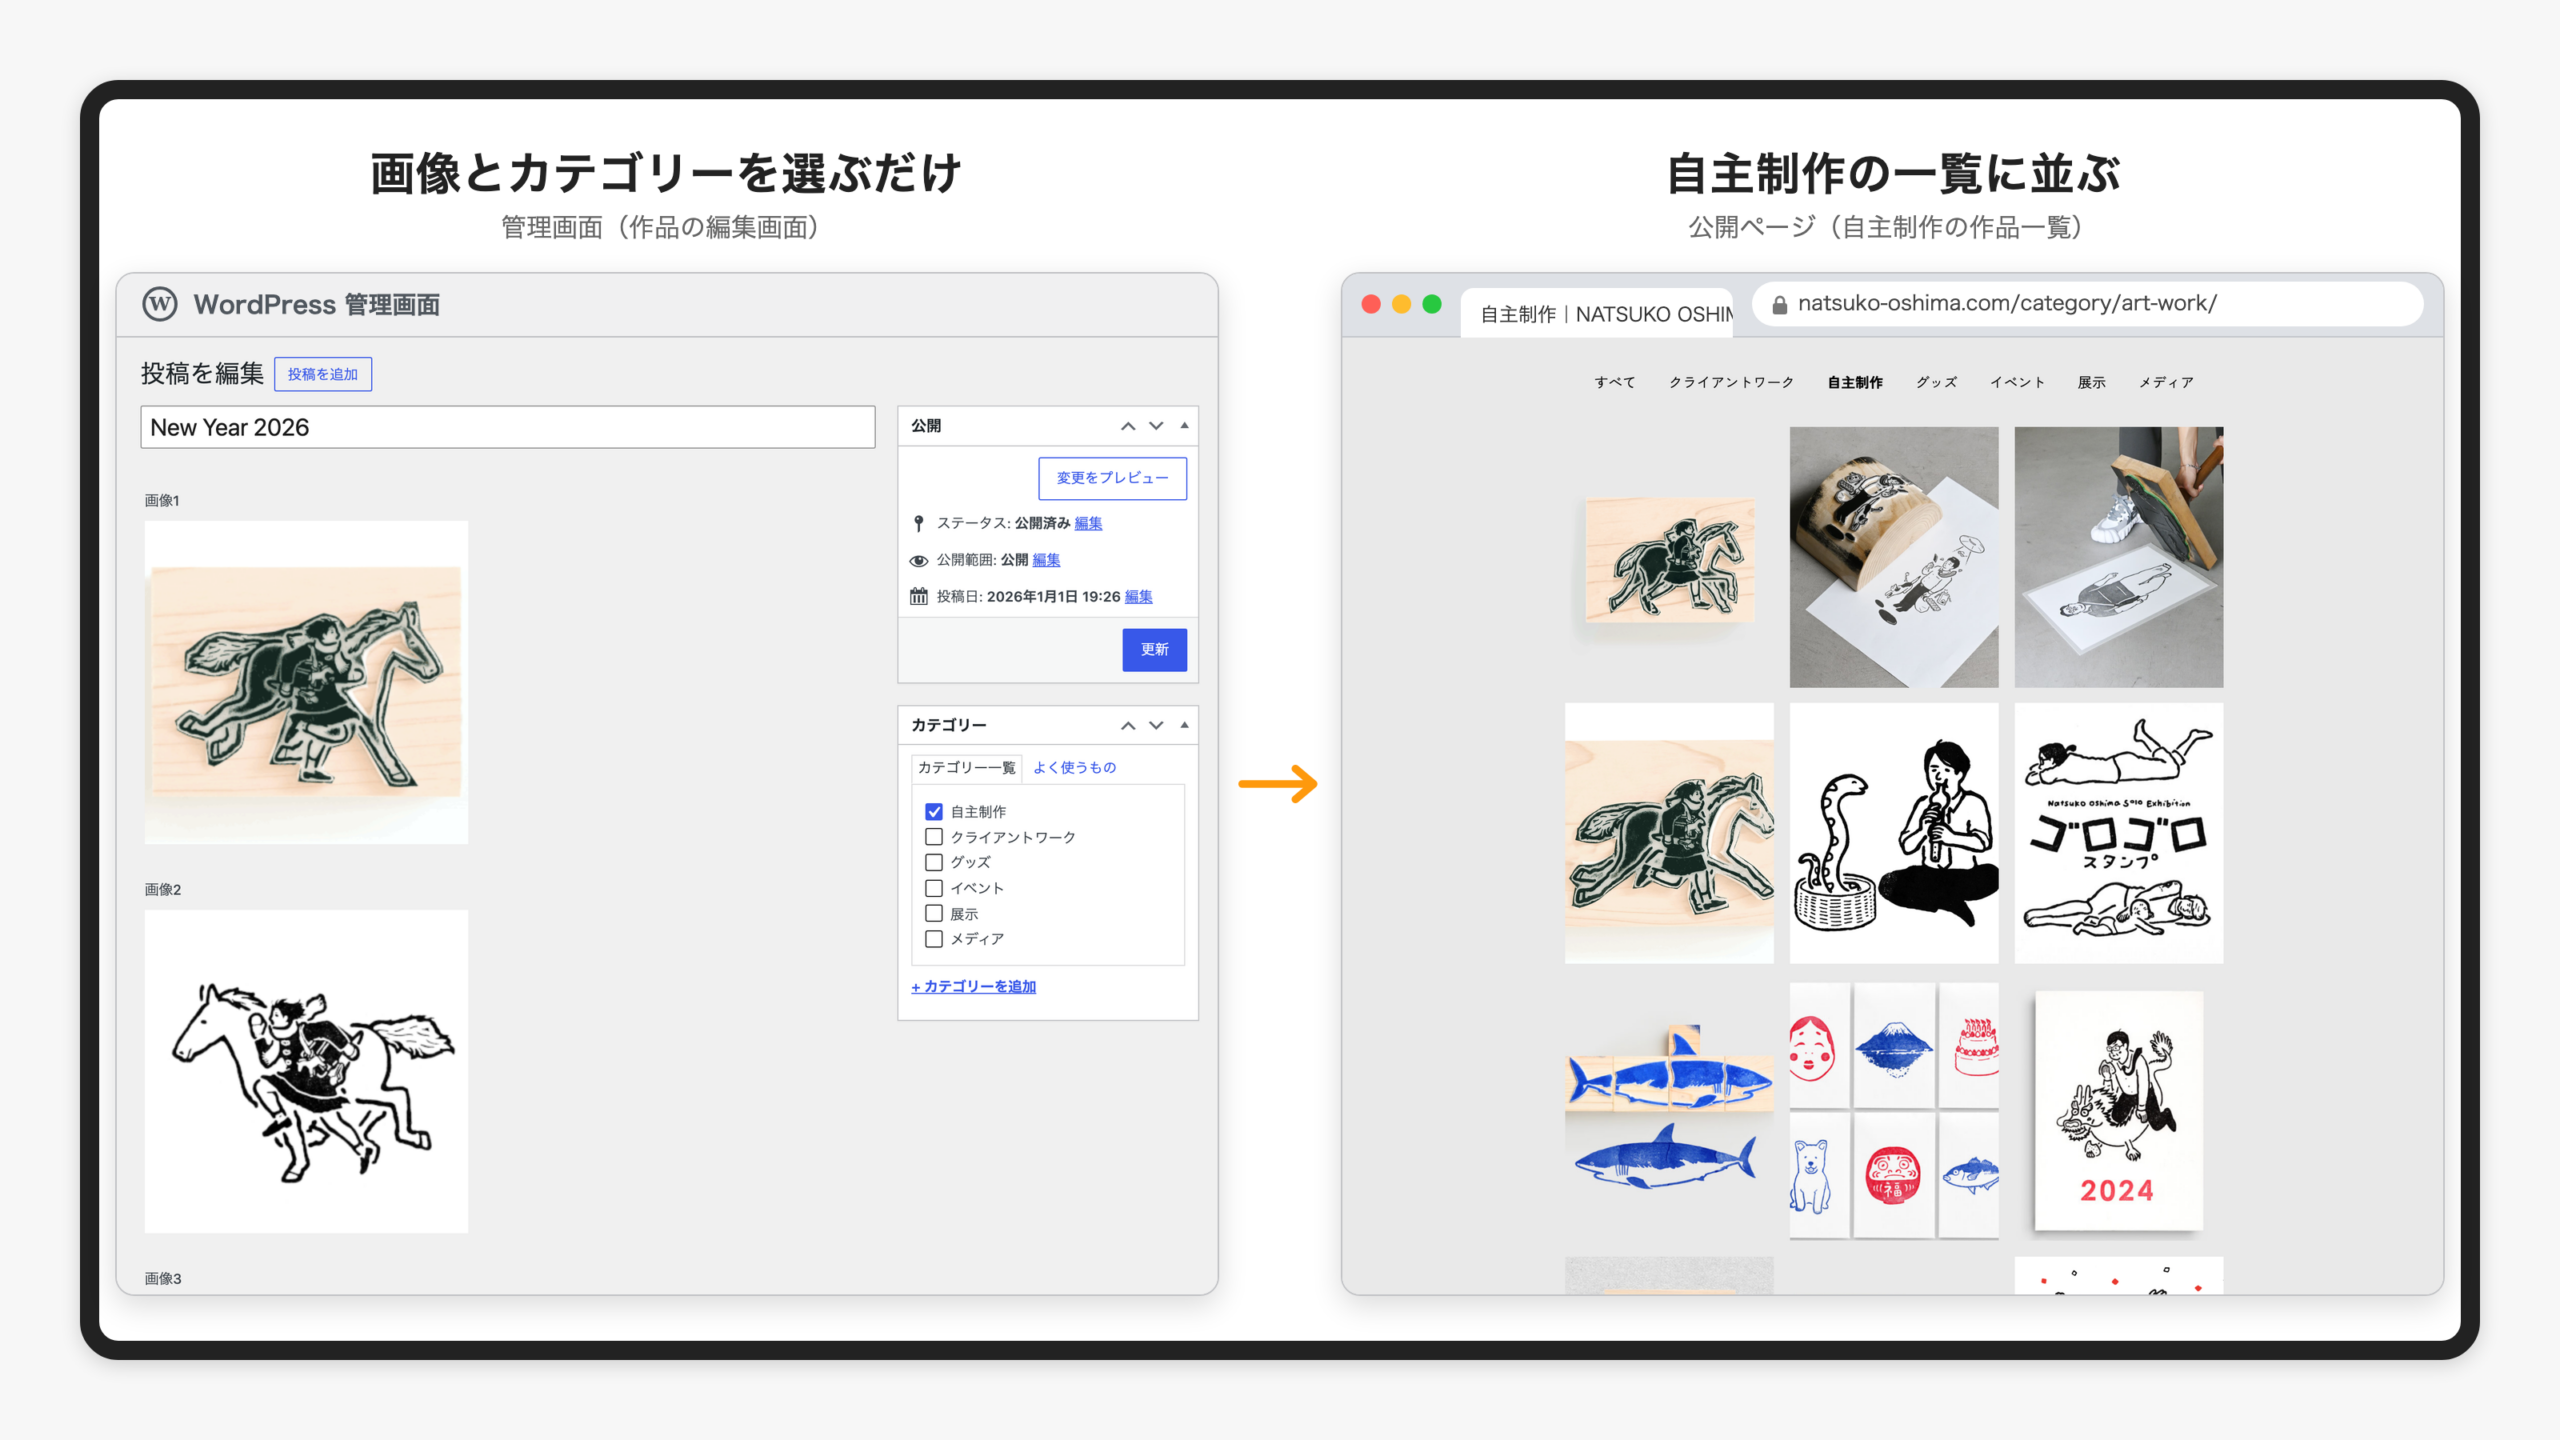Open the メディア navigation item on site
2560x1440 pixels.
coord(2166,382)
